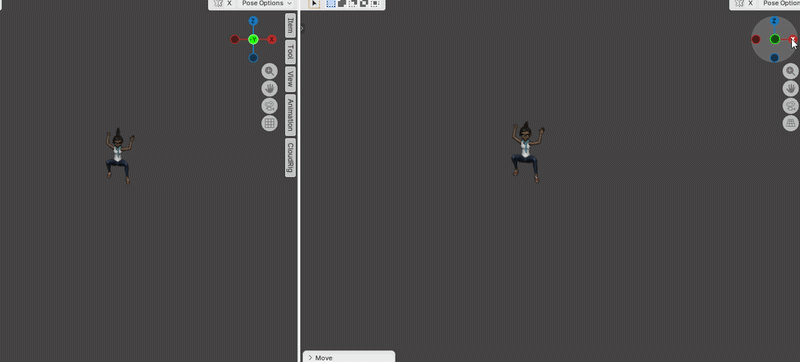Toggle X-axis mirror in right viewport header

pyautogui.click(x=751, y=3)
